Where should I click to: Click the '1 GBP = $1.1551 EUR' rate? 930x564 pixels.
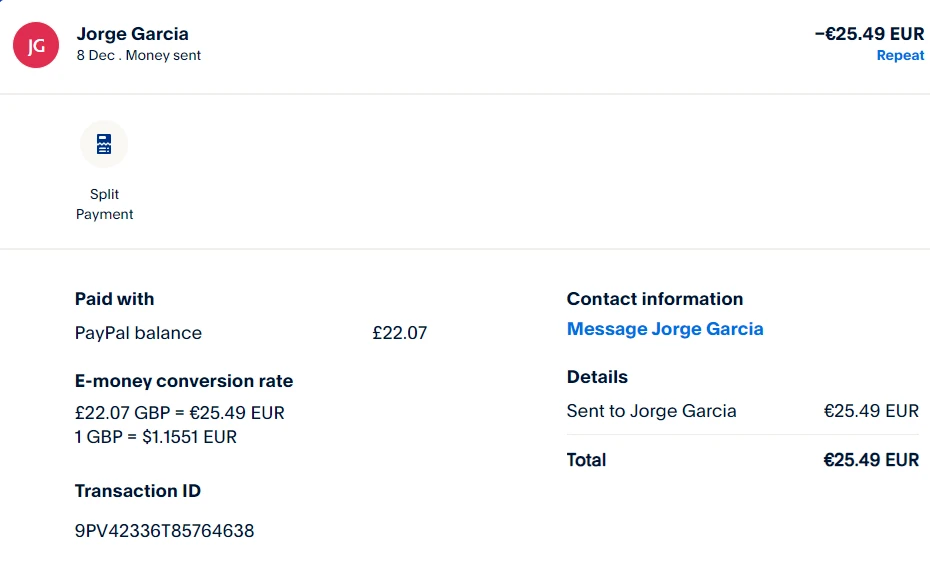[x=156, y=437]
